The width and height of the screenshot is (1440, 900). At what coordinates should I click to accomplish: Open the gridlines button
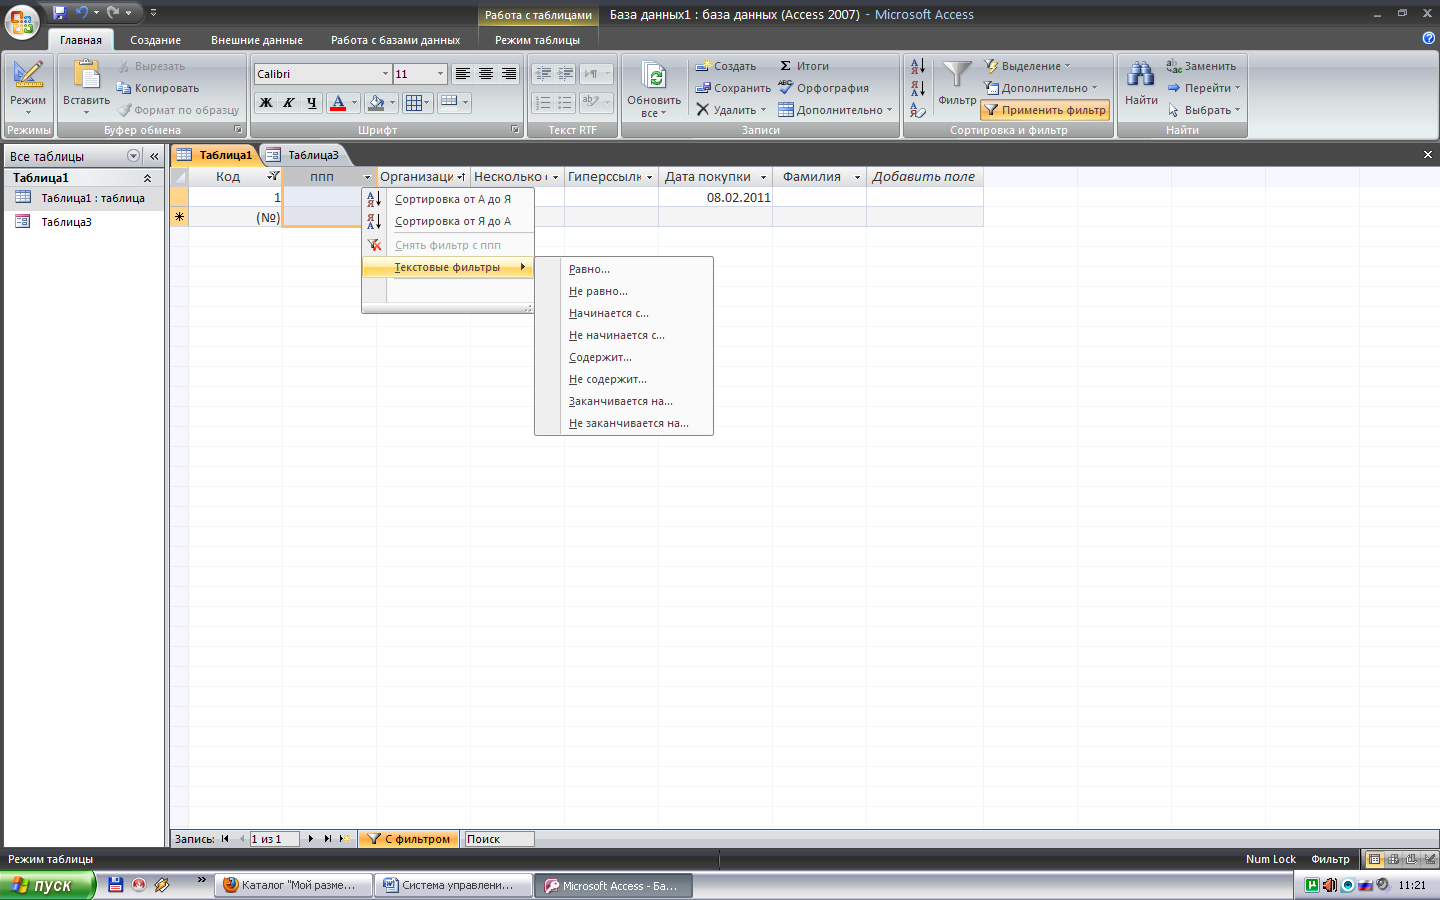pos(417,102)
